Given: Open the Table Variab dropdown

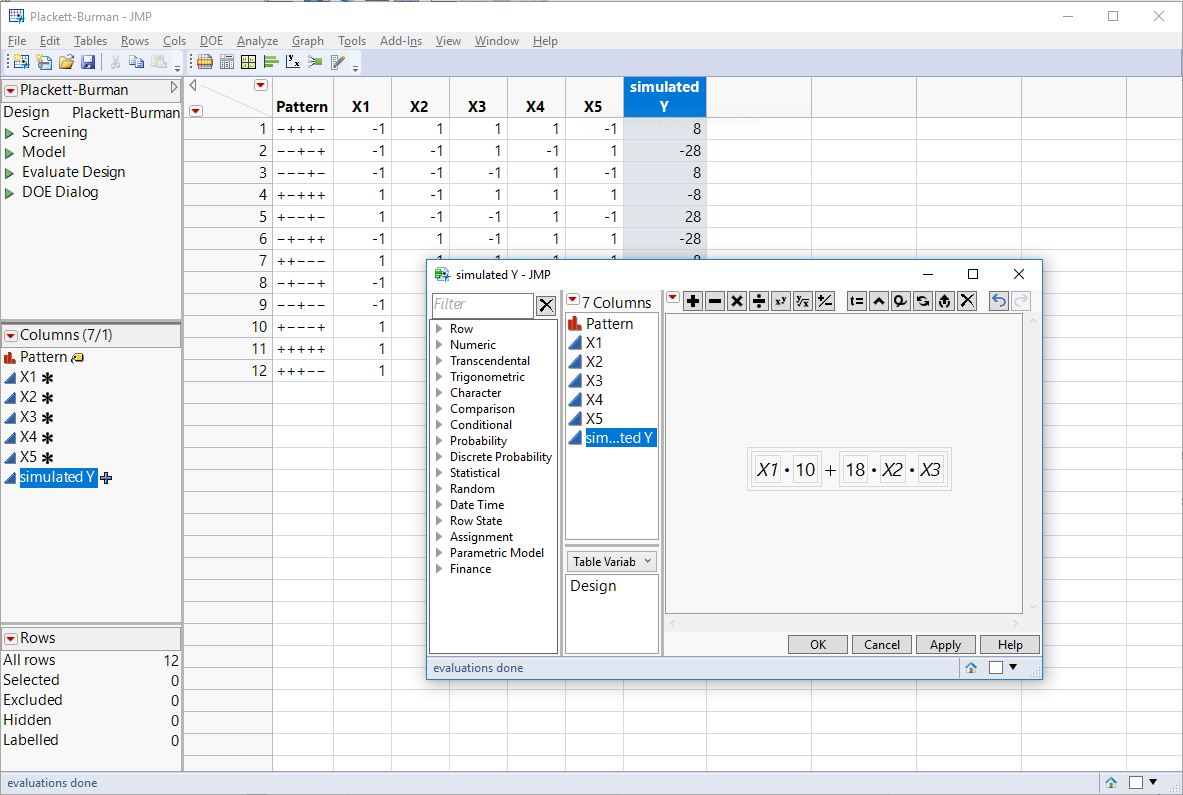Looking at the screenshot, I should [x=611, y=561].
